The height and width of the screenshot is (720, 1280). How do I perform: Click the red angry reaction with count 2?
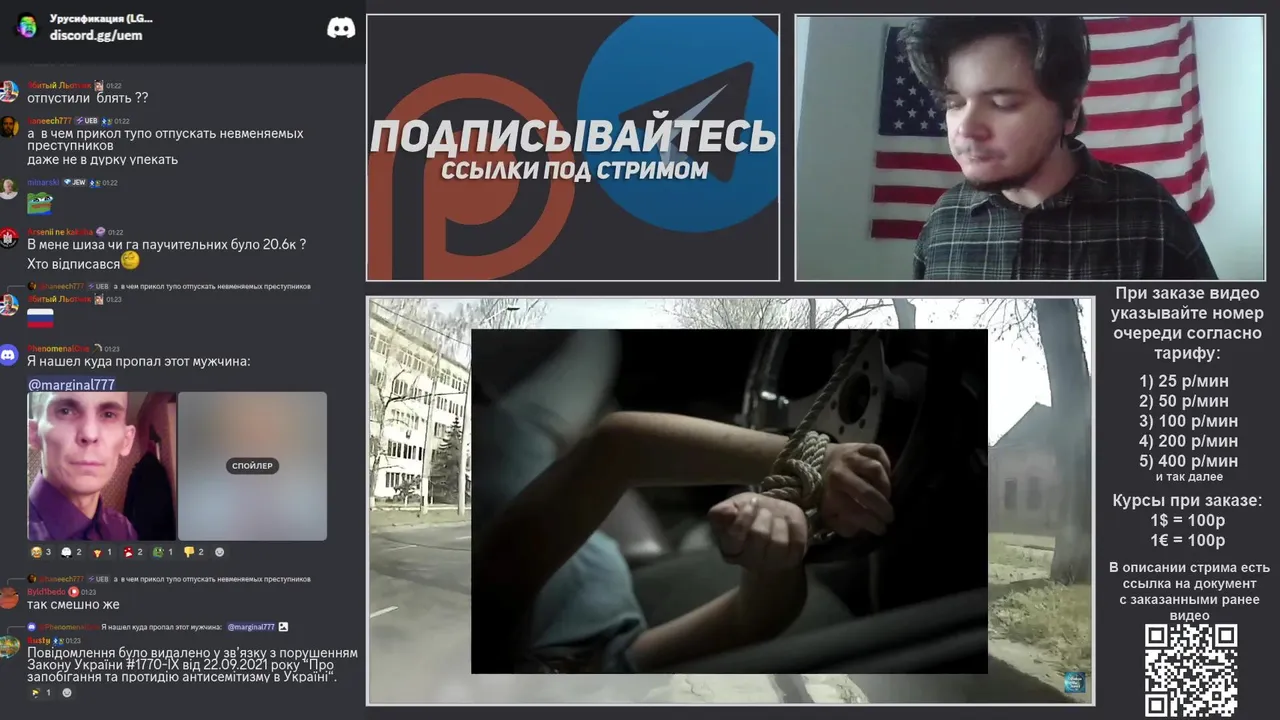click(132, 552)
